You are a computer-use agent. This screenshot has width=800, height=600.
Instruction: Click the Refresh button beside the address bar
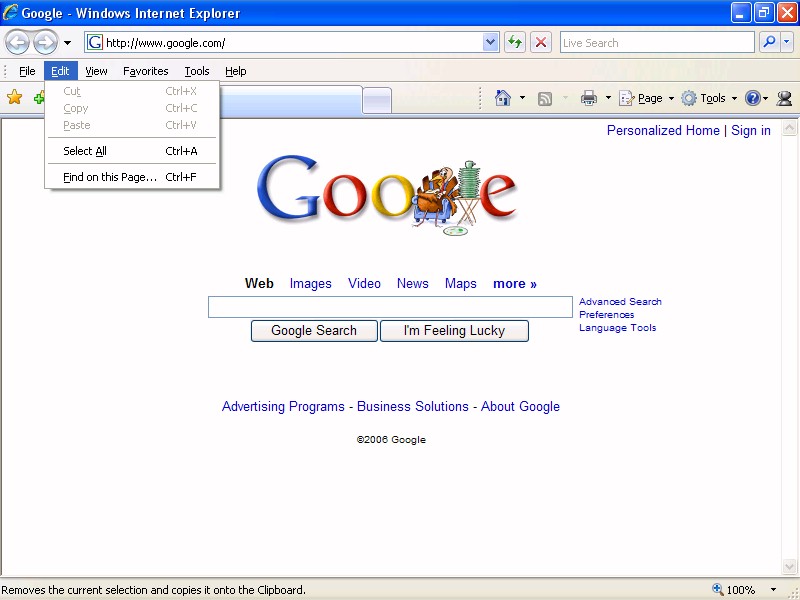(515, 42)
